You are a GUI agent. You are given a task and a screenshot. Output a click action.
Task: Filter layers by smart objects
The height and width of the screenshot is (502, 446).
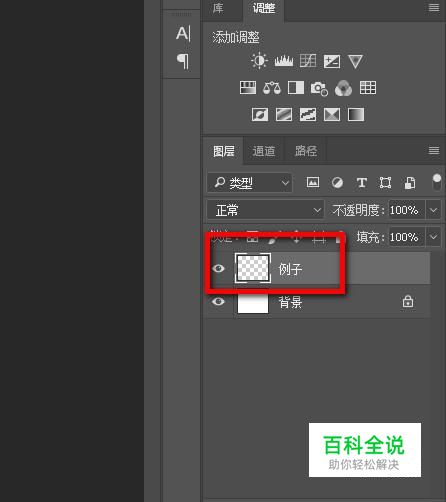point(410,183)
